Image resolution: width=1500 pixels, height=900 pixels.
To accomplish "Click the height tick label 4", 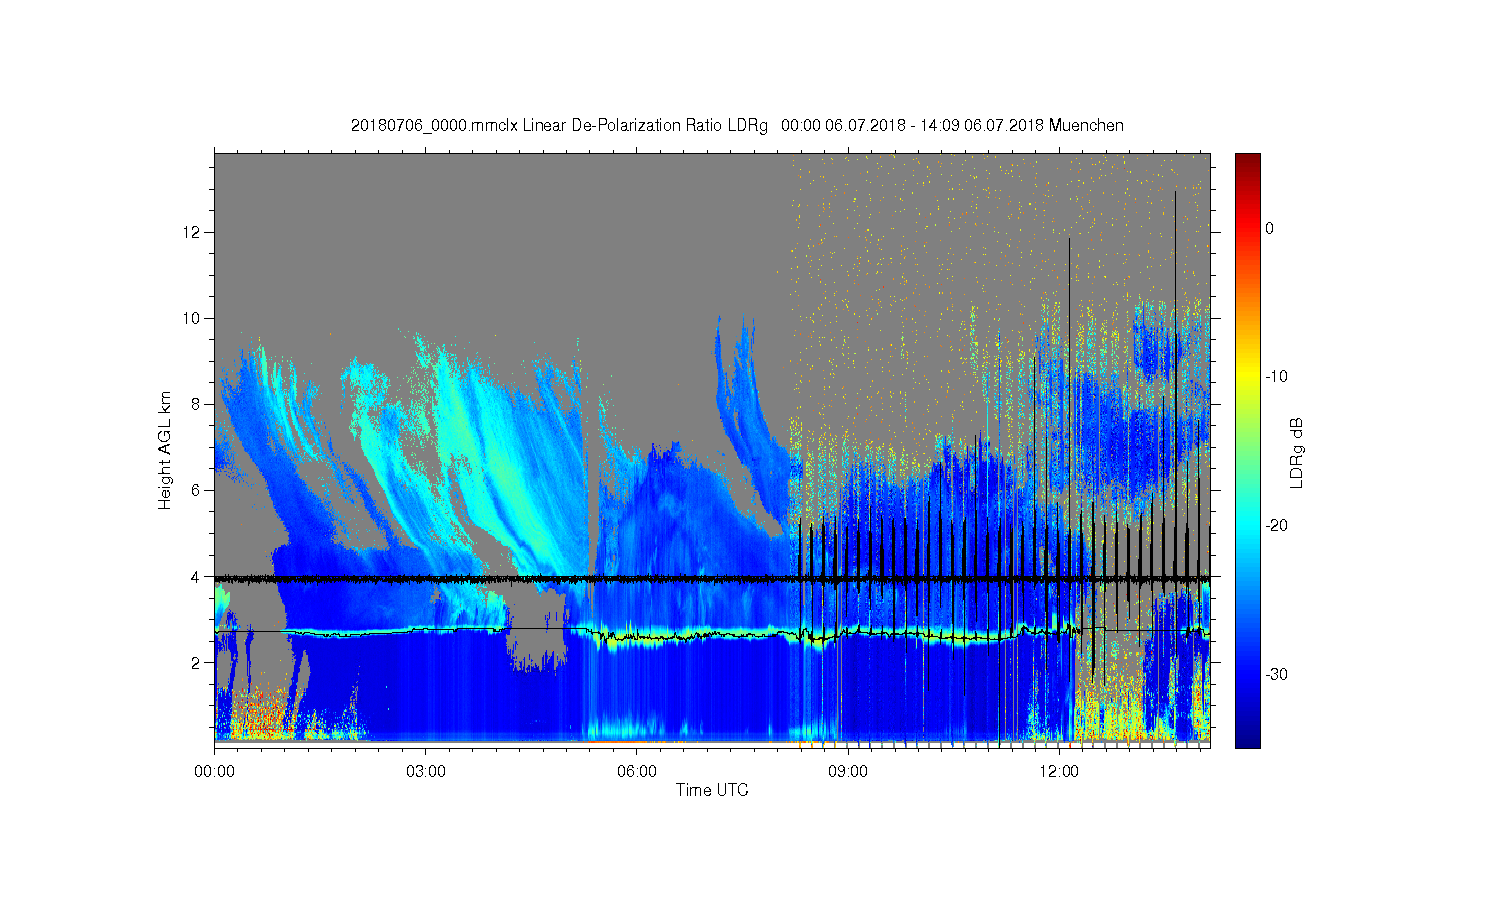I will [x=196, y=576].
